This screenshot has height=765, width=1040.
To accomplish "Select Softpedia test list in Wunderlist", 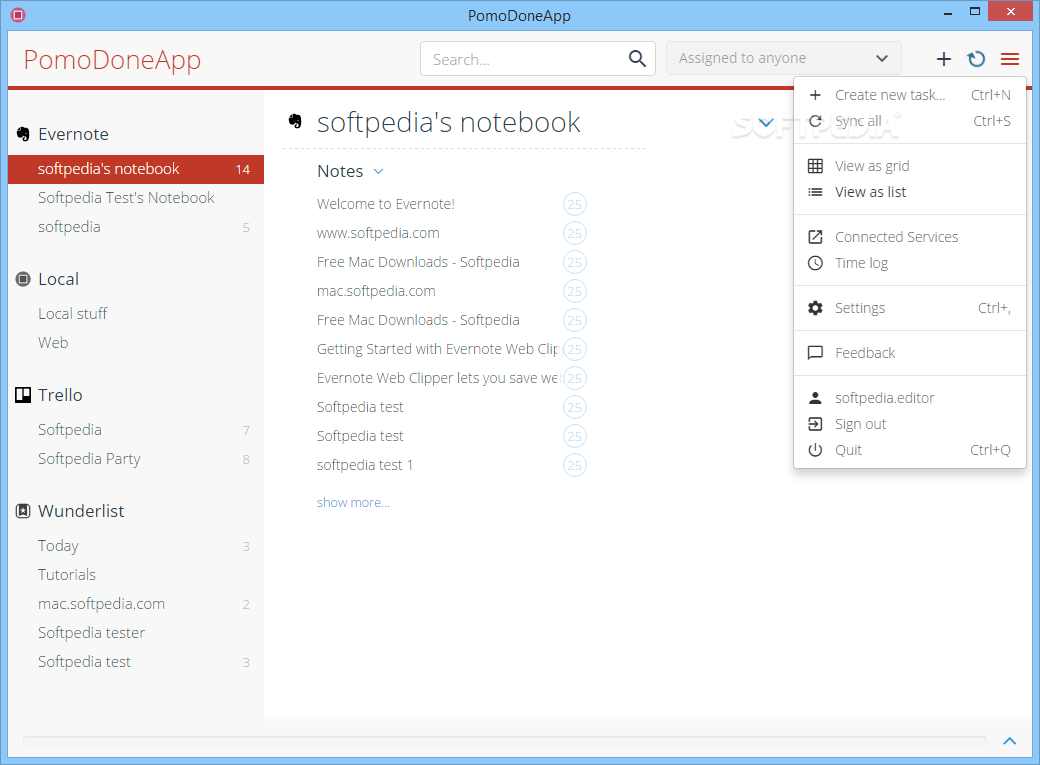I will (136, 662).
